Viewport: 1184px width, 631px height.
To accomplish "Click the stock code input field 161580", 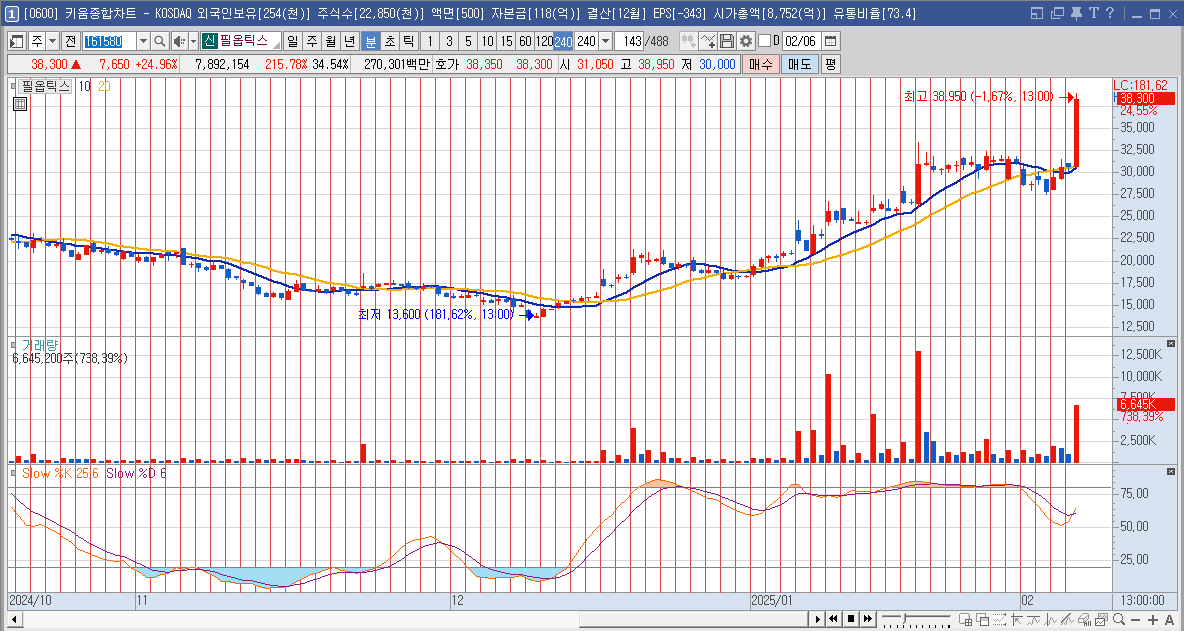I will pyautogui.click(x=109, y=41).
